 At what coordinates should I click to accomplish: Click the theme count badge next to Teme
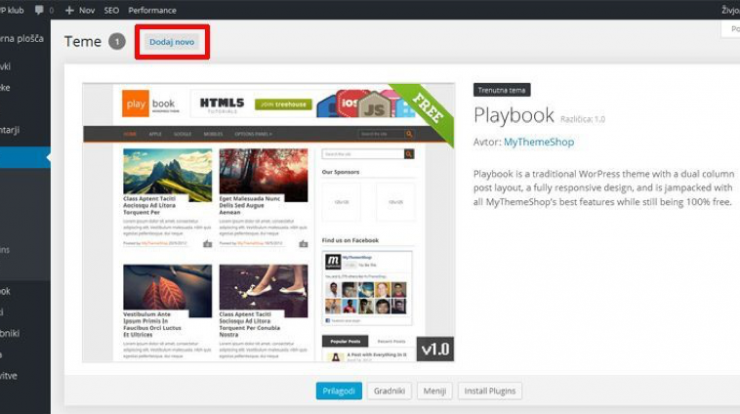(x=117, y=42)
